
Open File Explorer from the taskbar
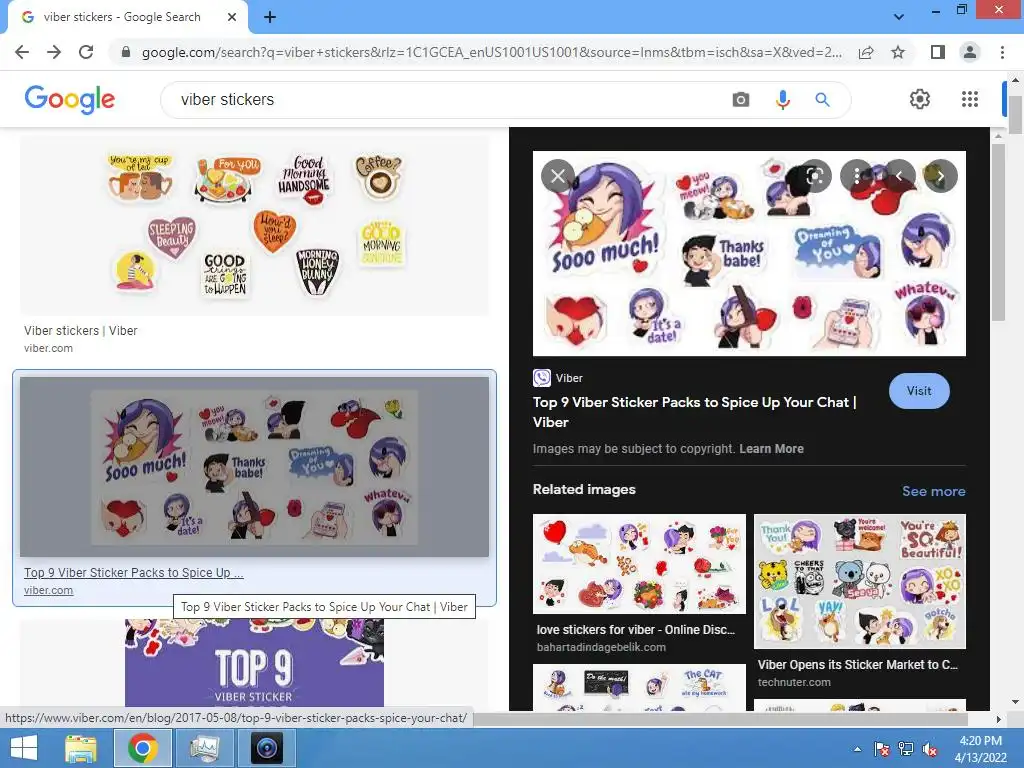click(81, 748)
